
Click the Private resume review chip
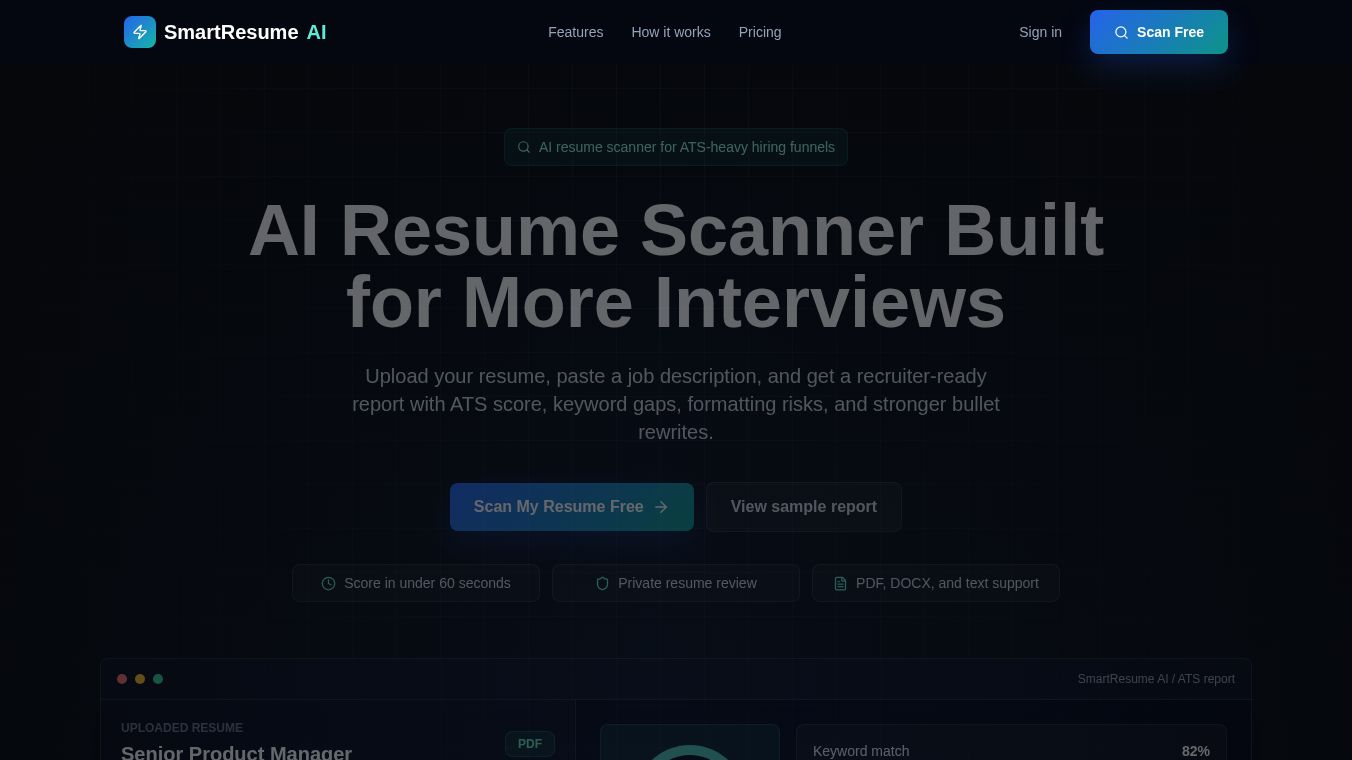click(x=676, y=583)
